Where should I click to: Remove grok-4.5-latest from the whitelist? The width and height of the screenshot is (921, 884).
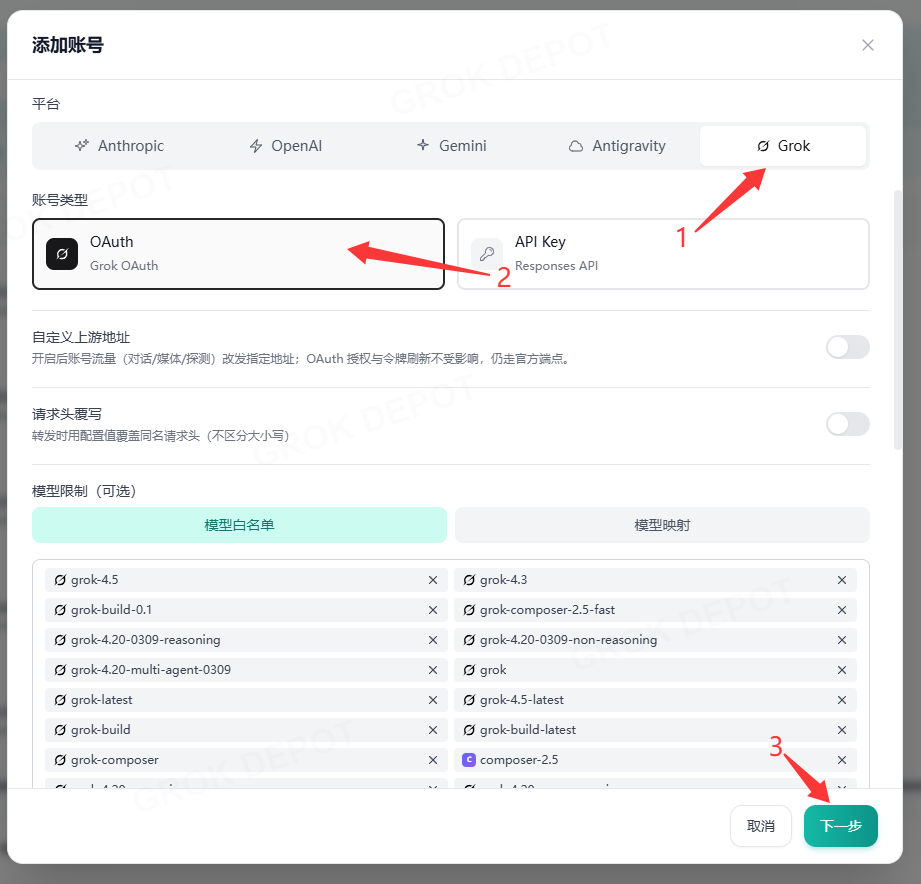pos(842,700)
